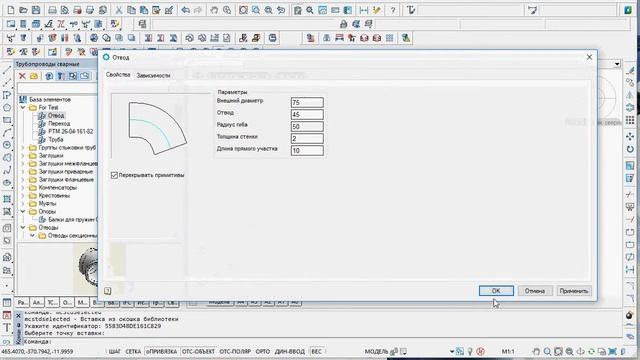Click the question mark Help icon

(x=393, y=10)
